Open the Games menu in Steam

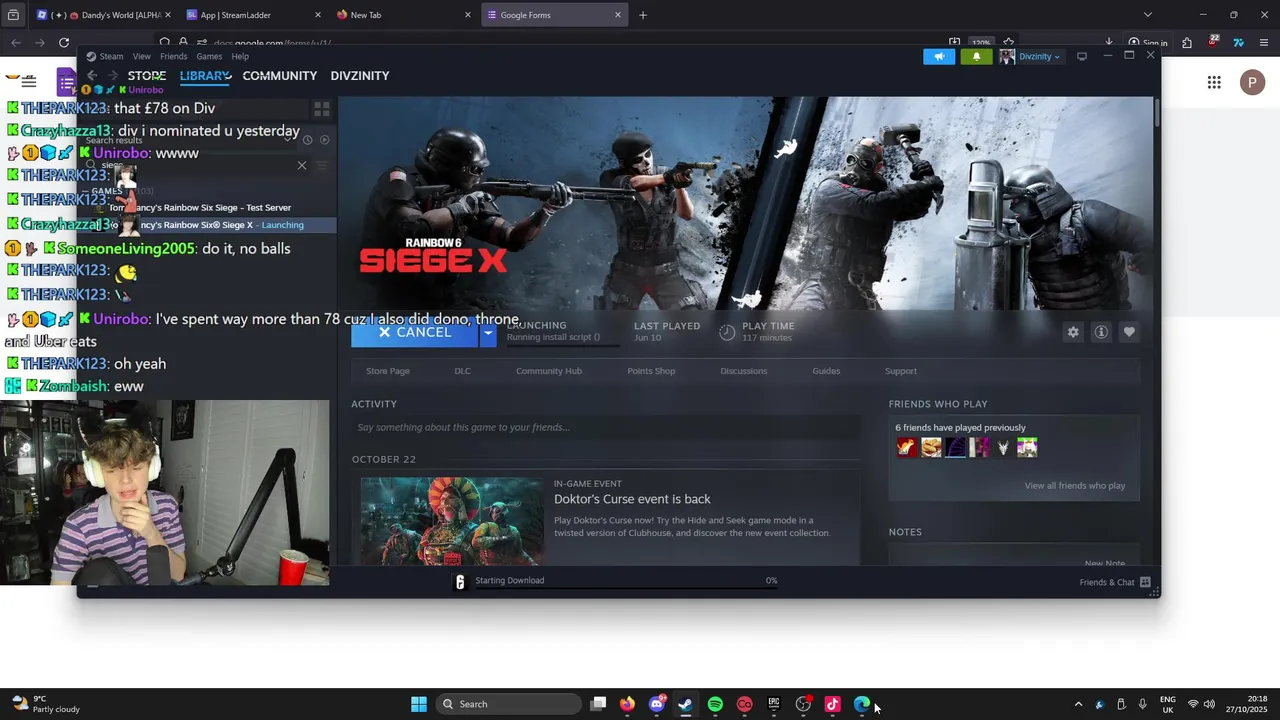[x=209, y=57]
